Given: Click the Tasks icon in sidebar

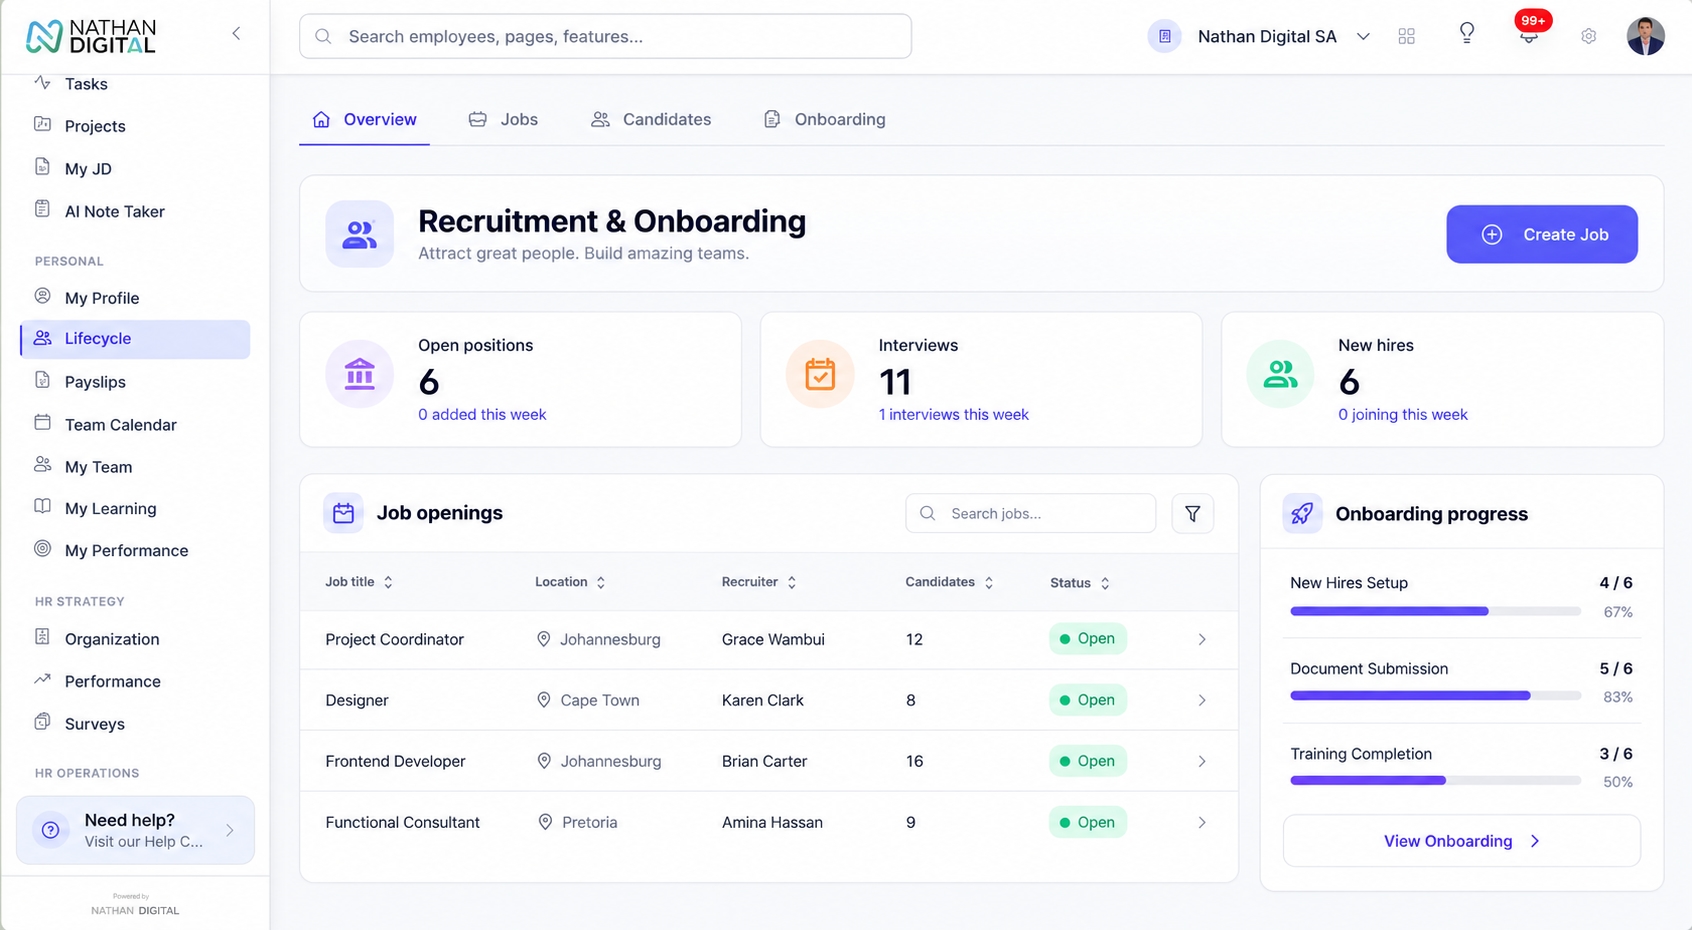Looking at the screenshot, I should [42, 83].
